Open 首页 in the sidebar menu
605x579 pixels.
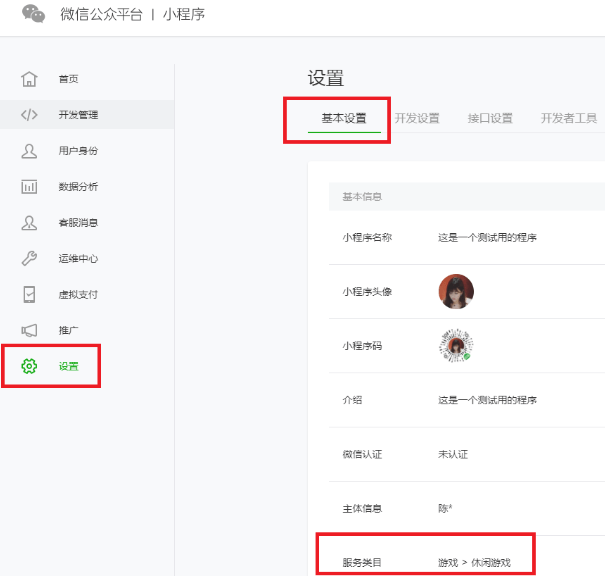68,79
